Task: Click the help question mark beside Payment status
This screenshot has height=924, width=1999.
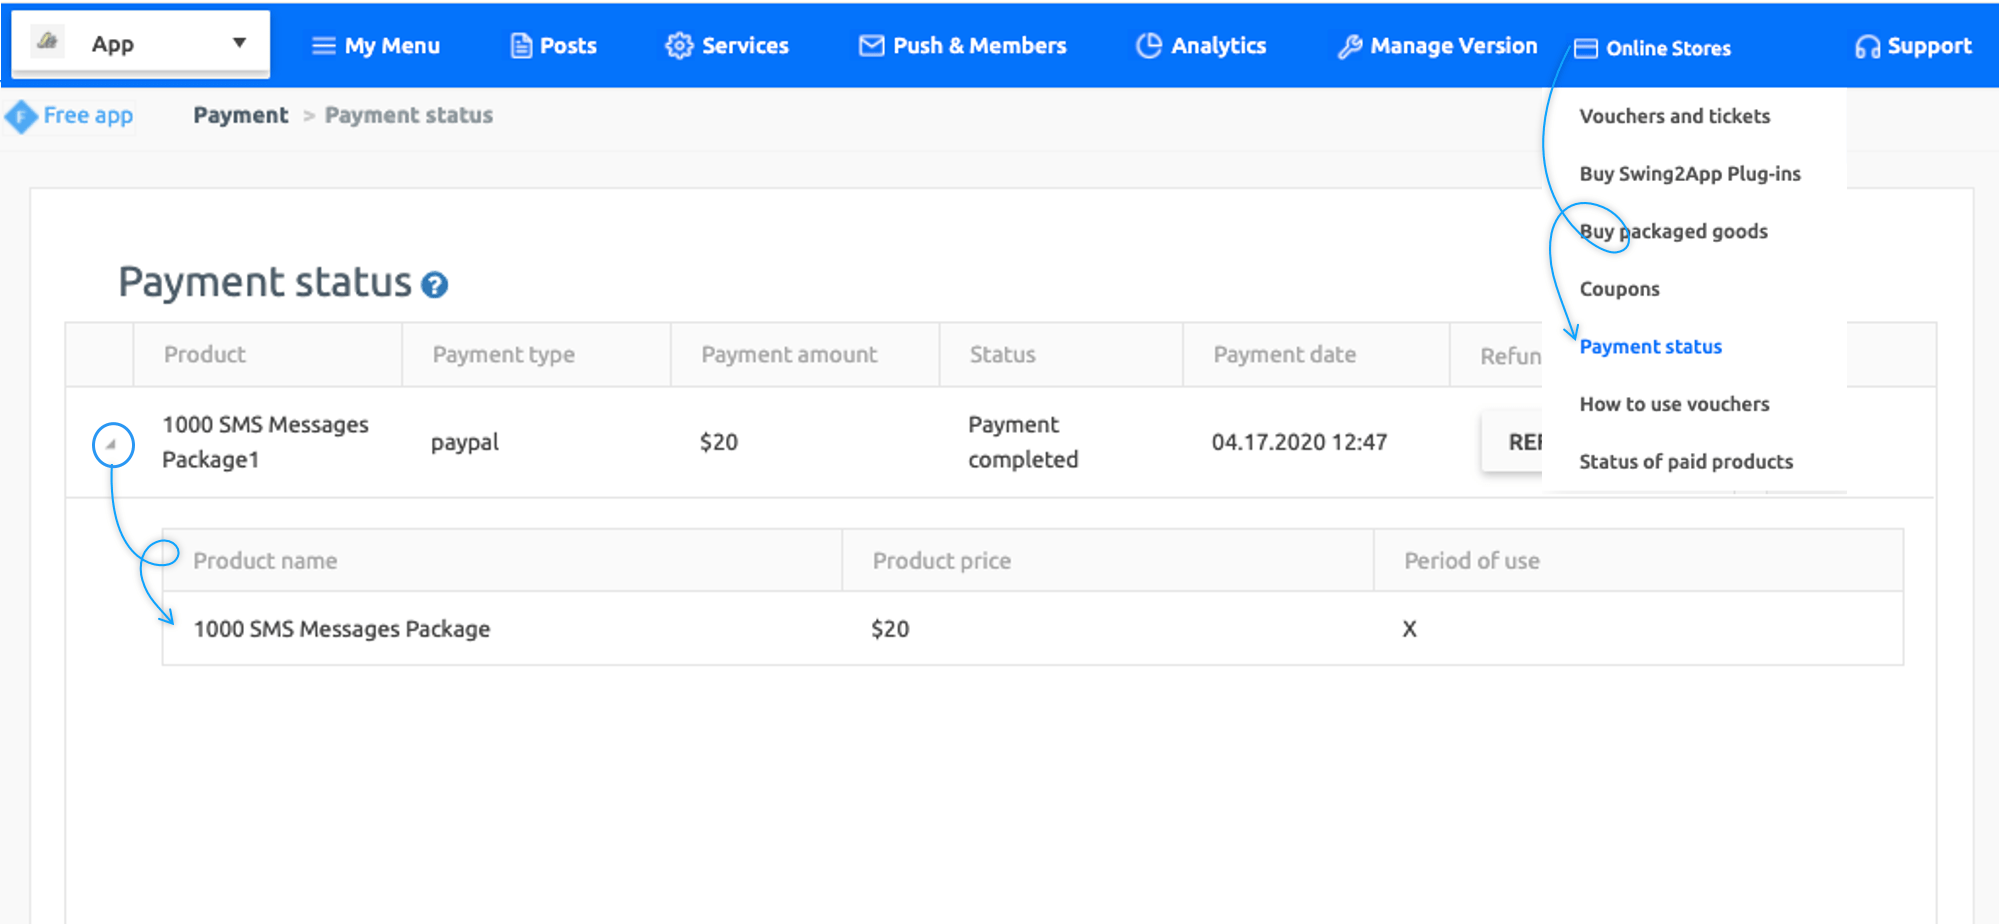Action: 434,286
